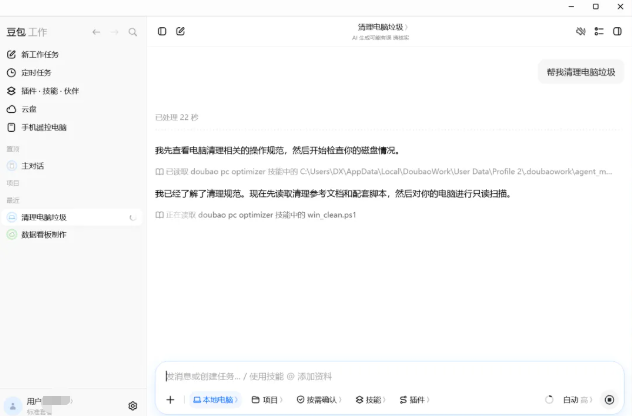
Task: Open the user profile avatar
Action: point(13,406)
